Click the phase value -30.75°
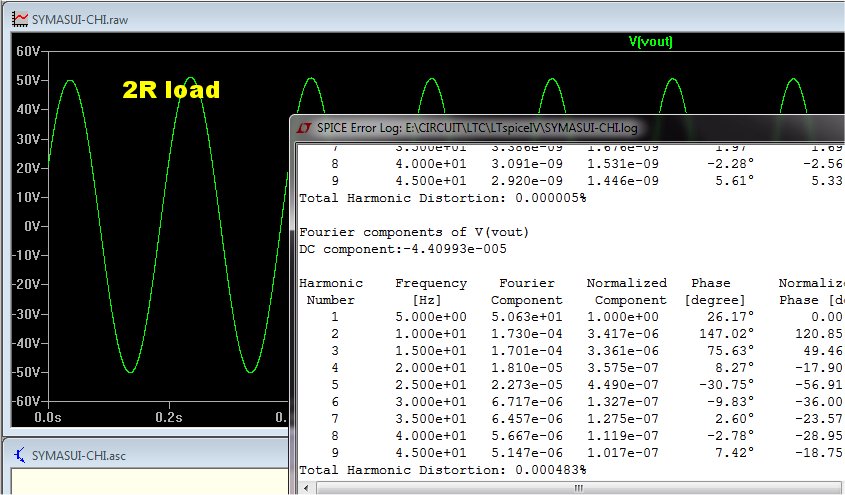 click(x=726, y=385)
